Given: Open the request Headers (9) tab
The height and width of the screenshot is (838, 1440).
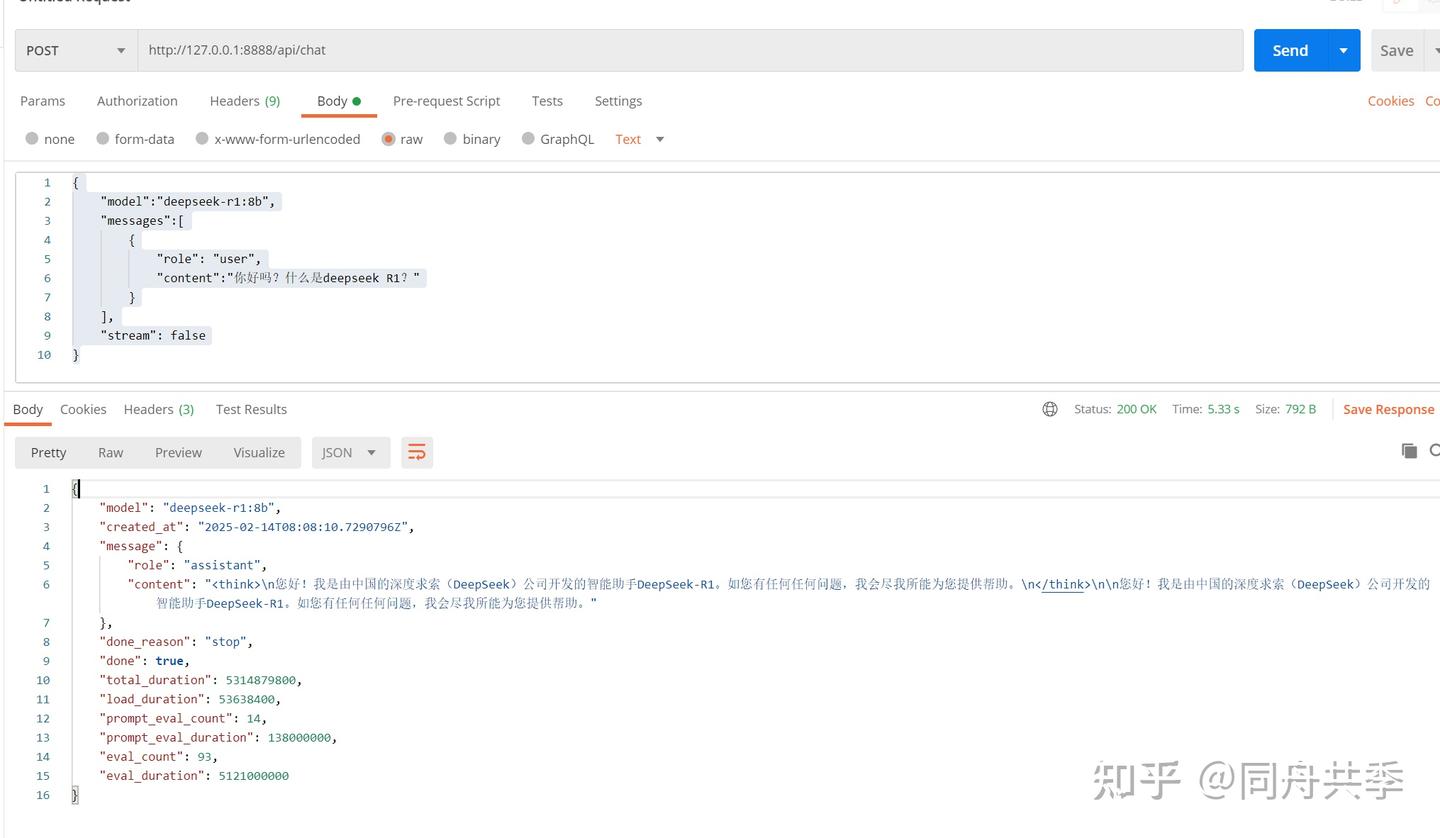Looking at the screenshot, I should pos(245,101).
